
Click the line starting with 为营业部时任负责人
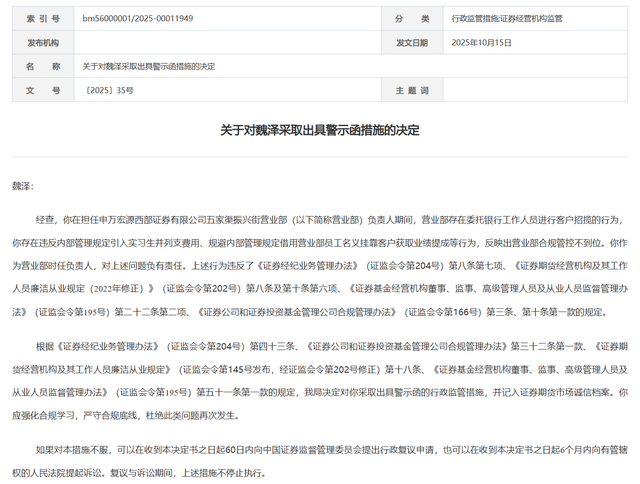320,266
